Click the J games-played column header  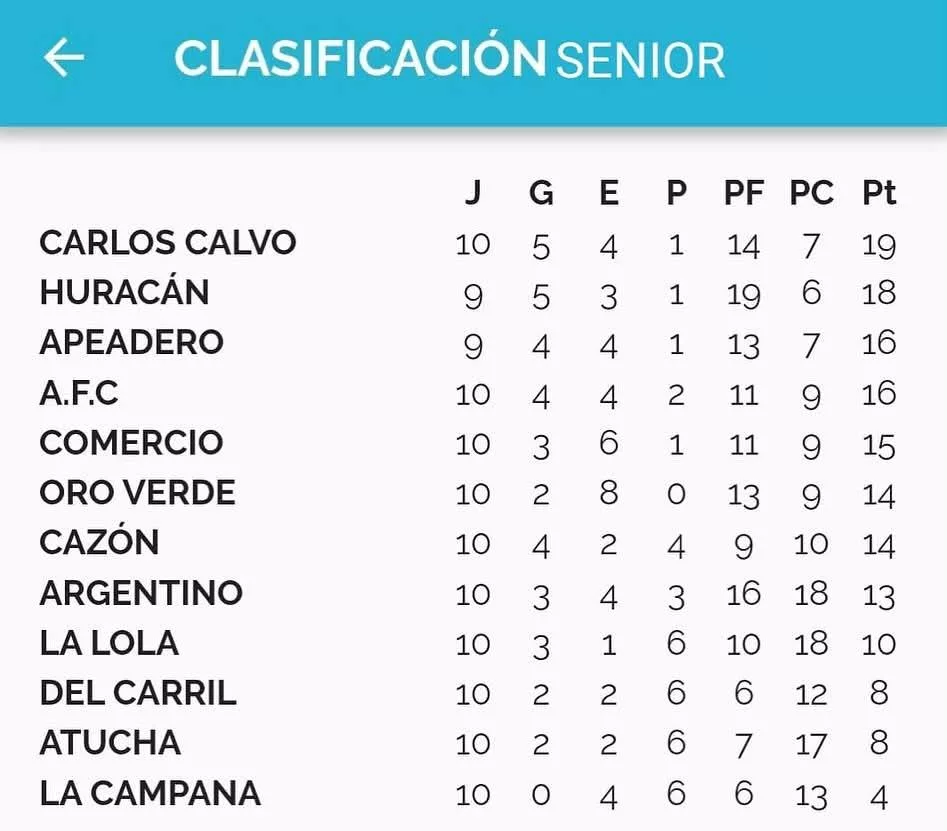click(x=473, y=193)
